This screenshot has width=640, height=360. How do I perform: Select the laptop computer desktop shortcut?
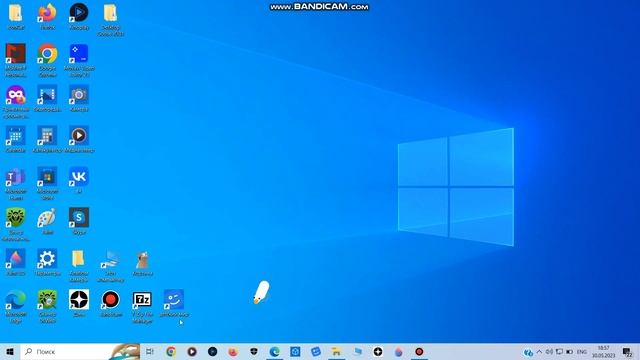(111, 265)
